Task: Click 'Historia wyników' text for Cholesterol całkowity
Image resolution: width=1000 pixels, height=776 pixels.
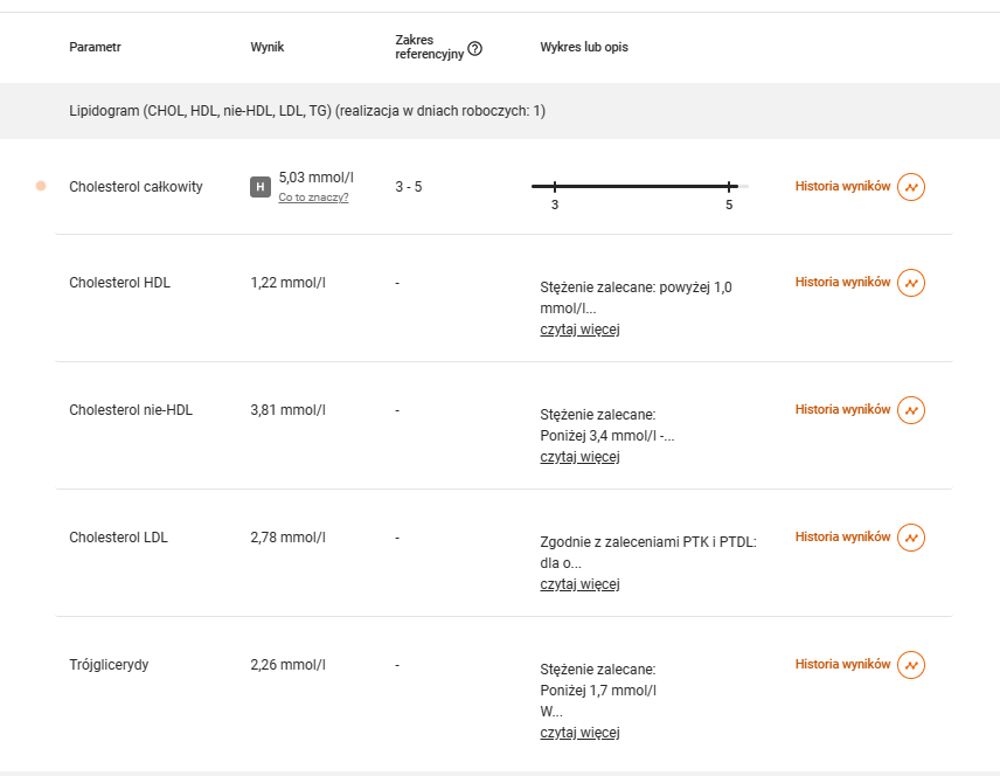Action: point(842,186)
